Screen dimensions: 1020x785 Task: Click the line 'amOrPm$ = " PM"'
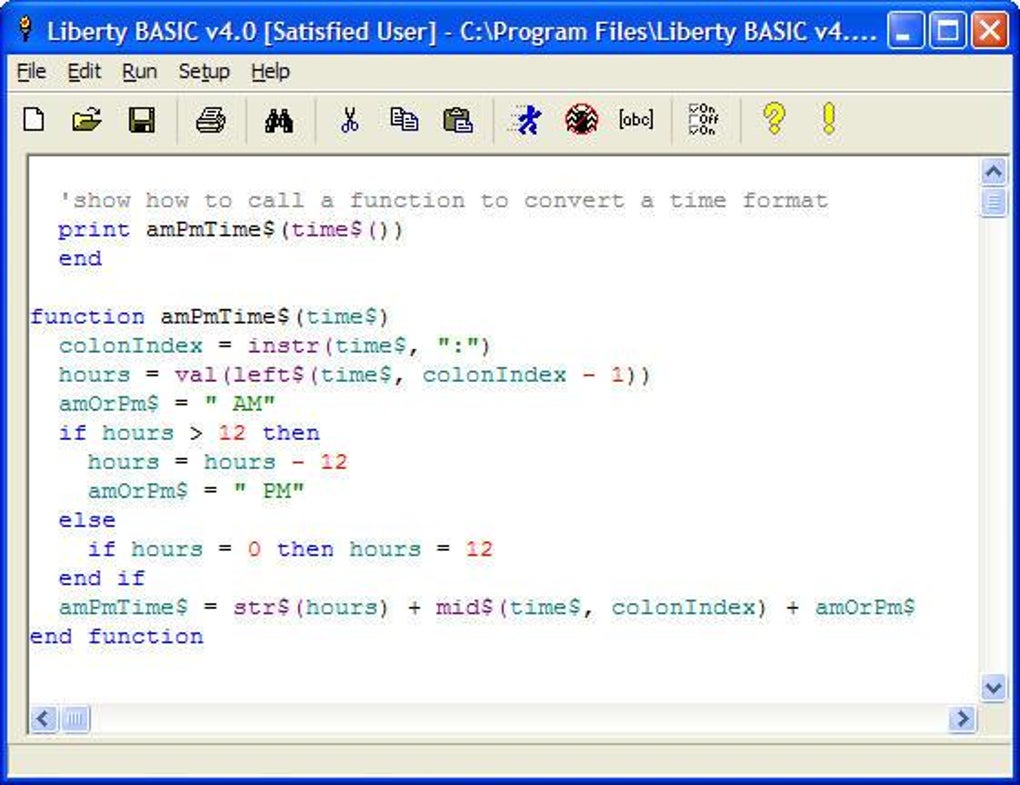tap(196, 492)
